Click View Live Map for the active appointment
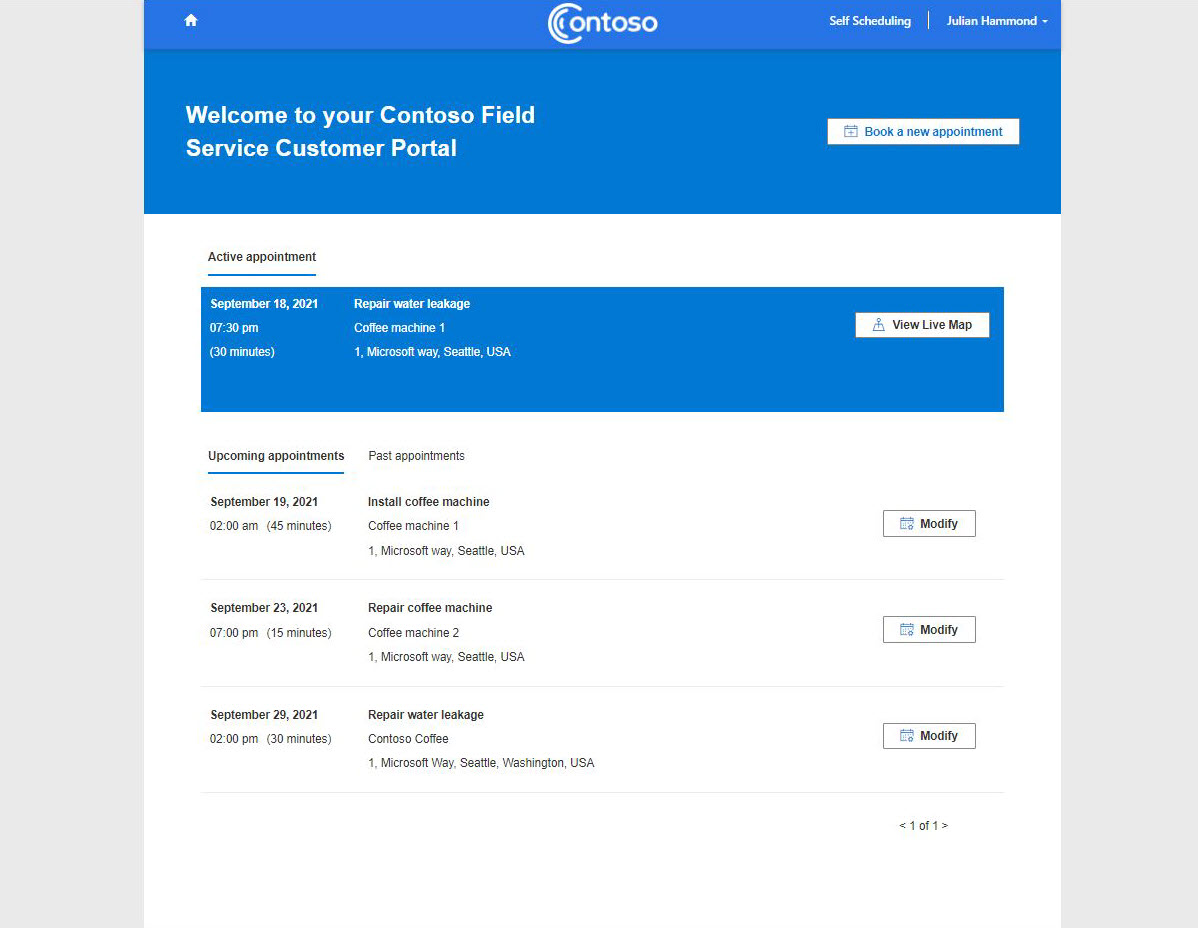This screenshot has height=928, width=1198. (x=921, y=324)
